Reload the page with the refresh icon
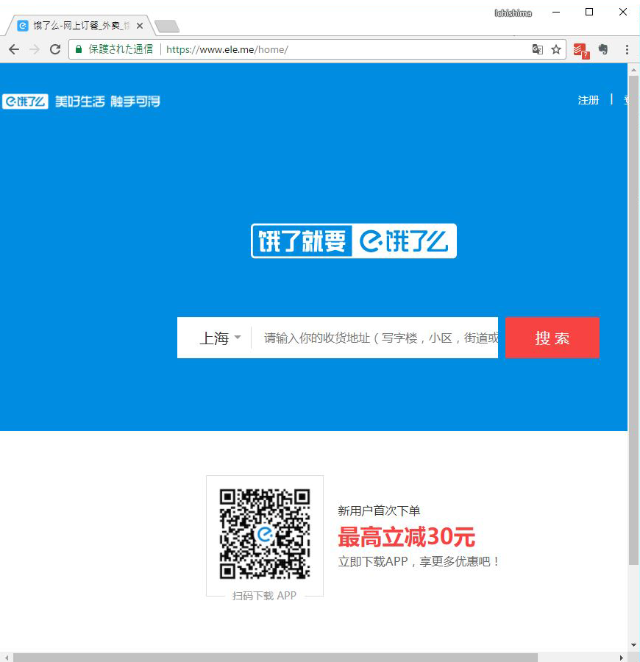640x662 pixels. click(x=55, y=49)
